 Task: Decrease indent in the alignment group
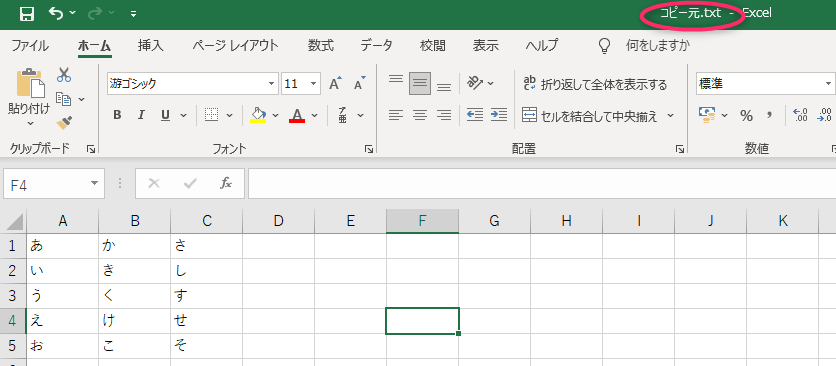[475, 115]
